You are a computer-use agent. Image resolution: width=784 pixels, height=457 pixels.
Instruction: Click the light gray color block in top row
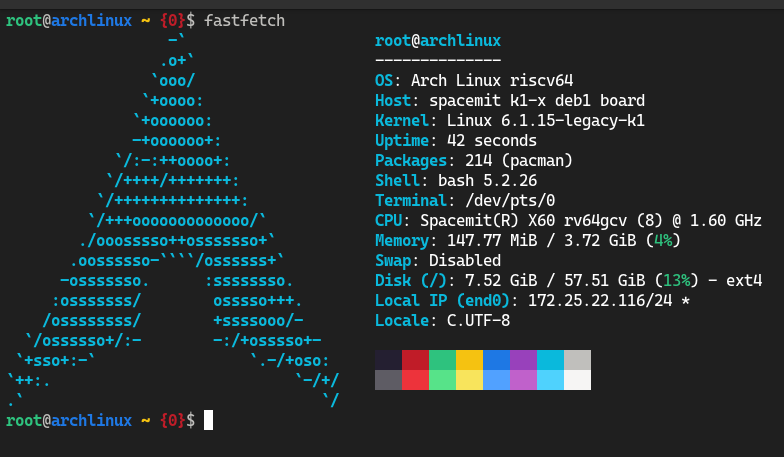pyautogui.click(x=578, y=360)
